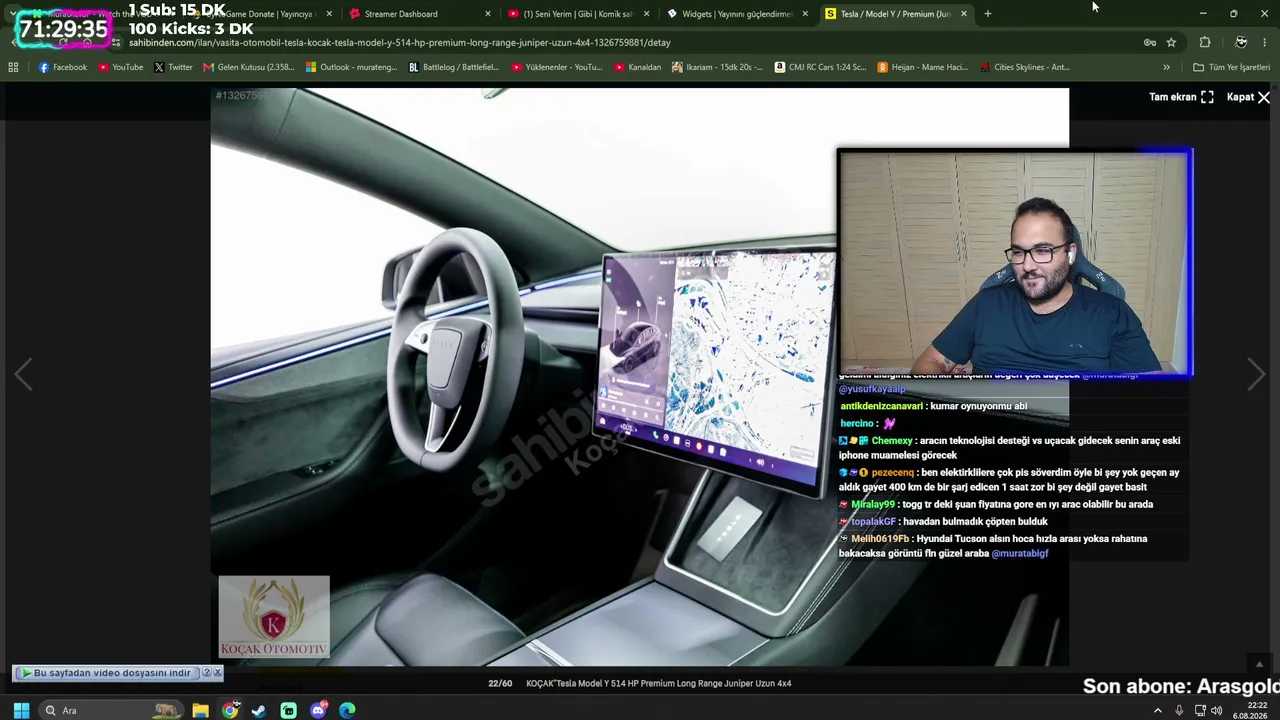
Task: Close the Seni Yerim Gibi tab
Action: click(646, 14)
